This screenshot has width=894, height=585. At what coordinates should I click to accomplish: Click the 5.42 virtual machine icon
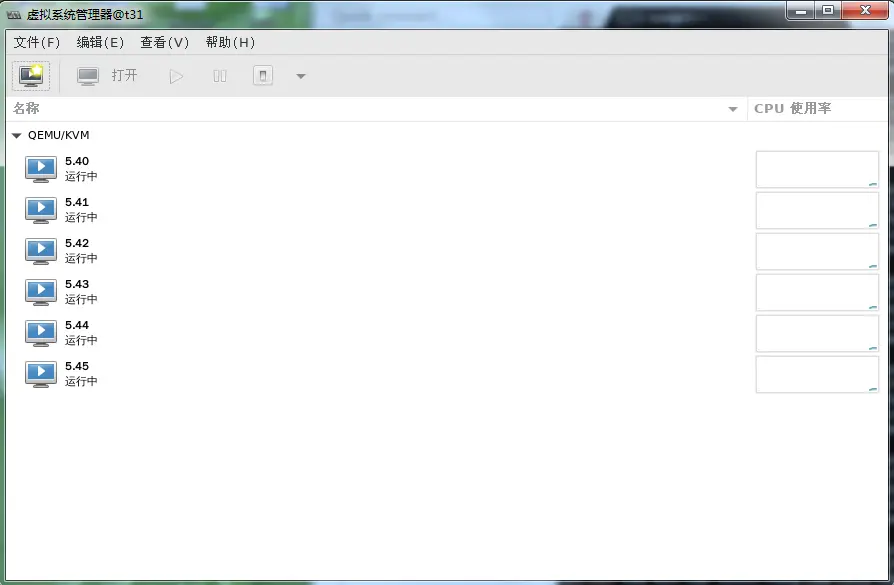[x=41, y=251]
